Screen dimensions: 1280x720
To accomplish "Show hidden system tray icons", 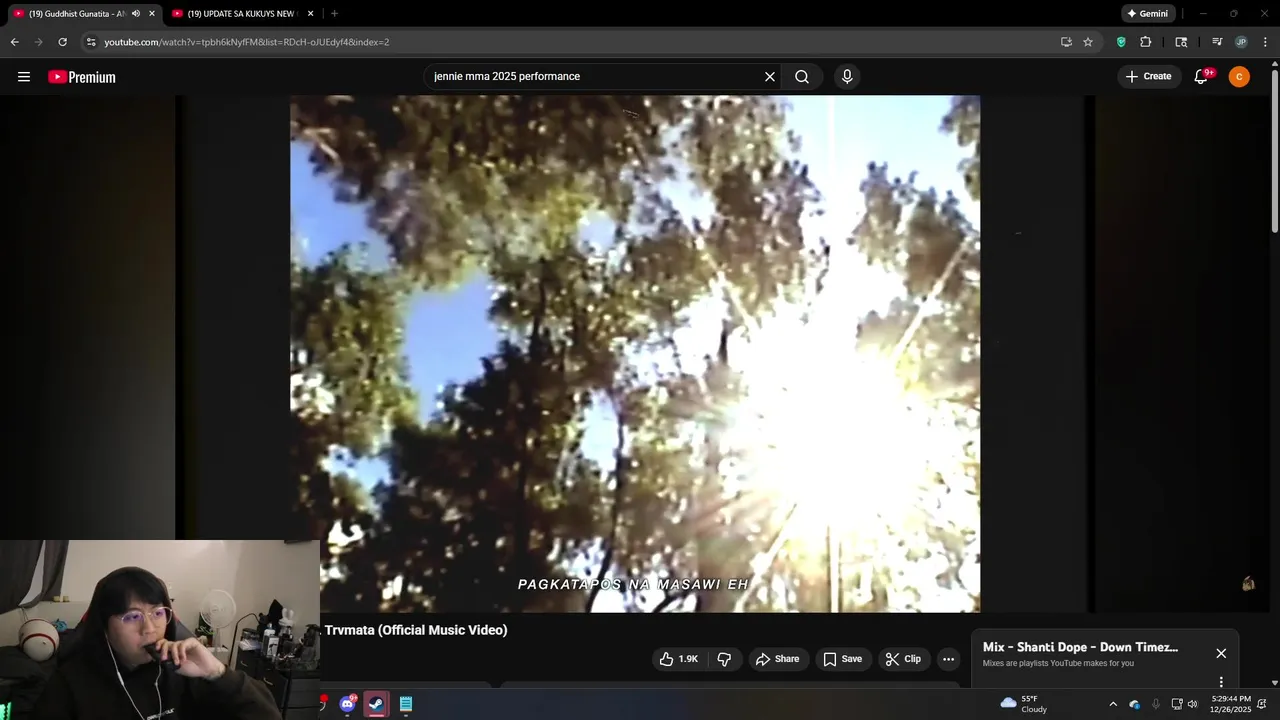I will pos(1113,704).
